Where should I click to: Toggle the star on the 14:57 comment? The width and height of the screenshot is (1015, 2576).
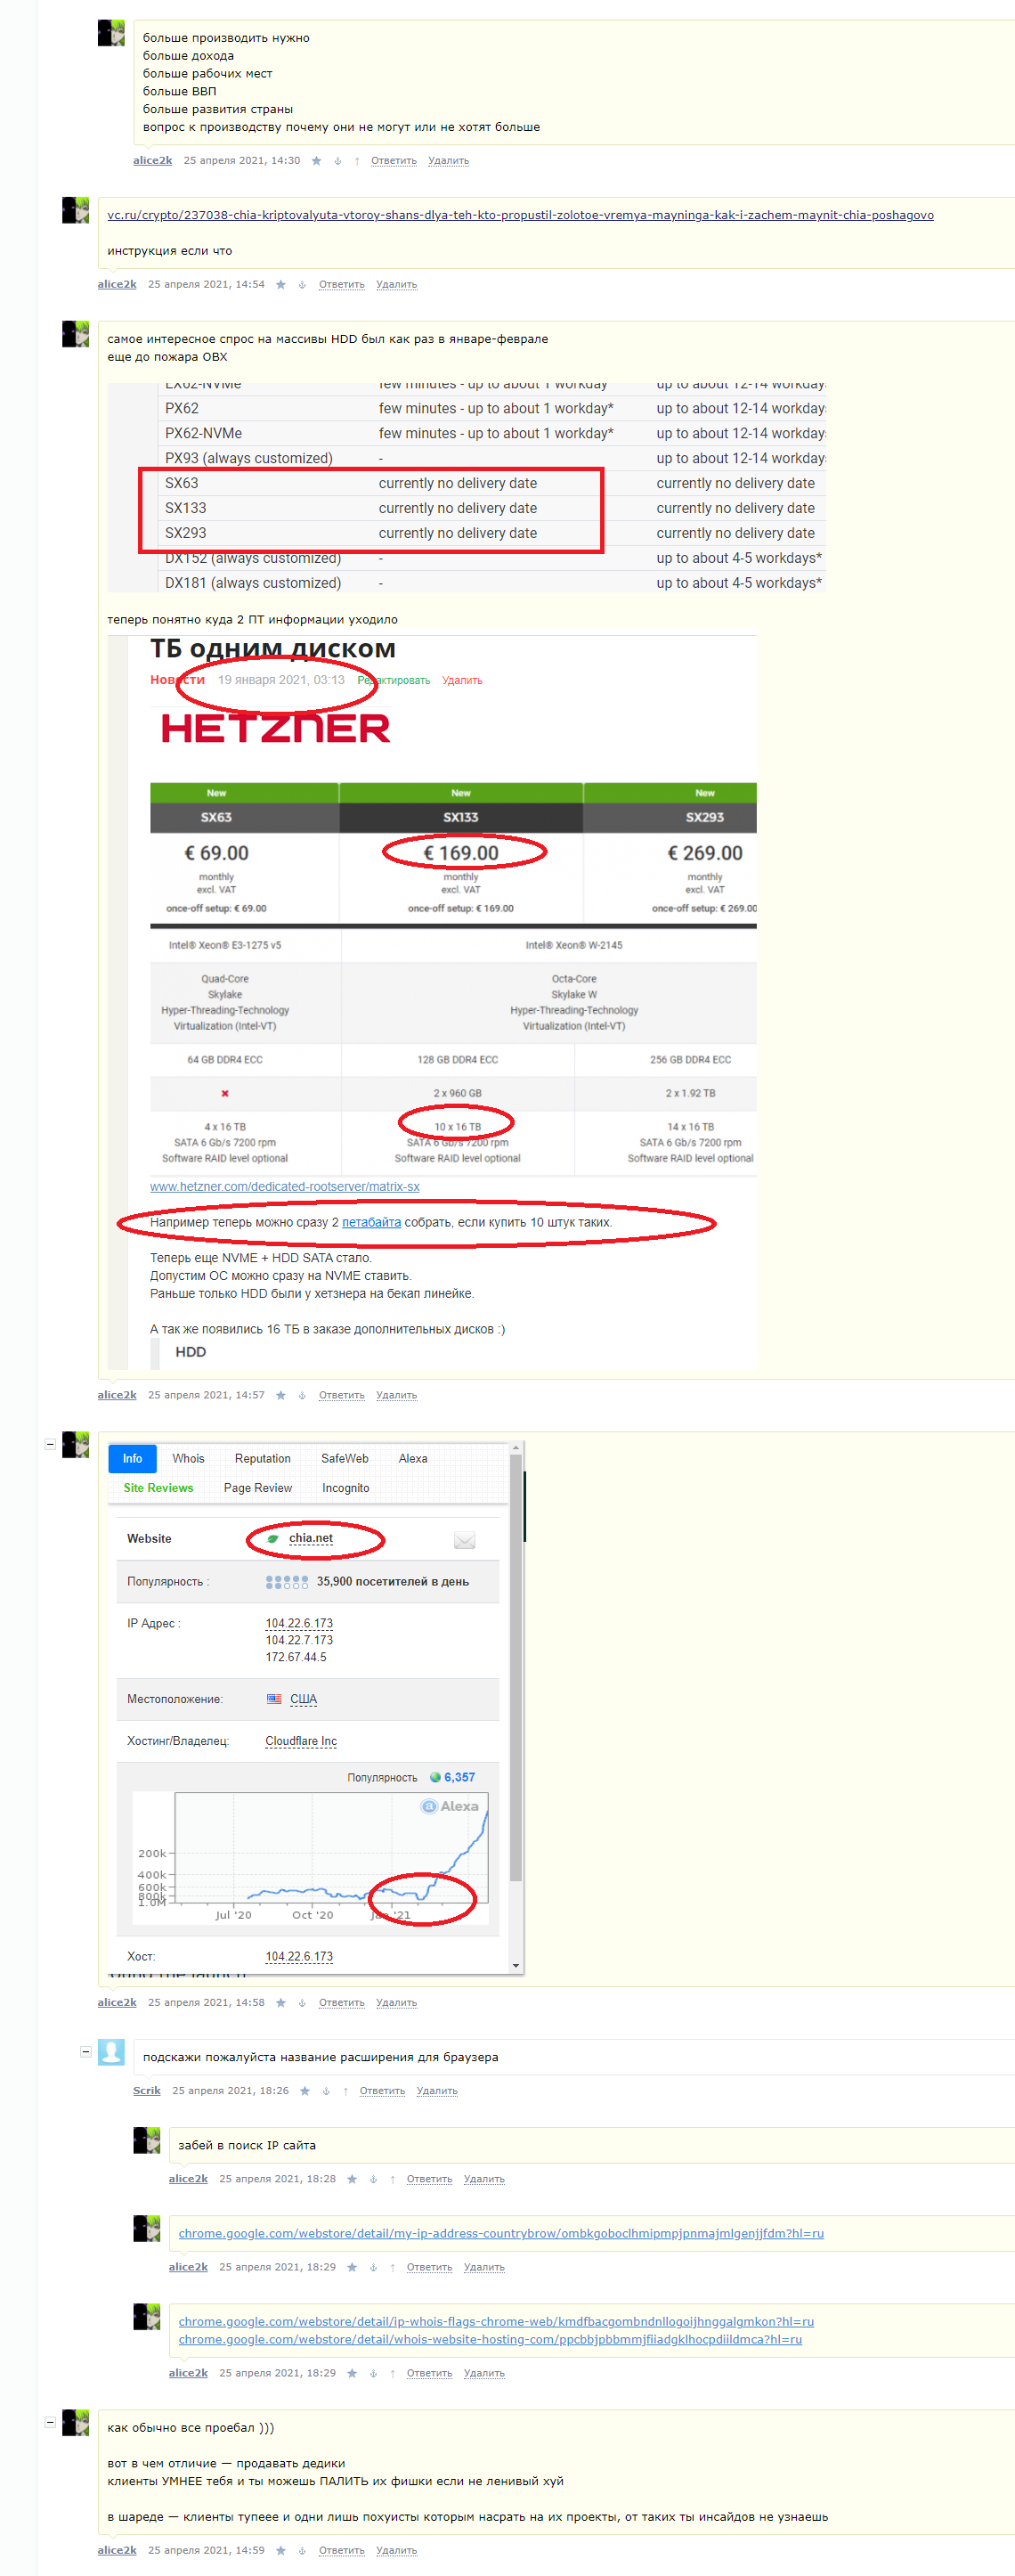[281, 1395]
